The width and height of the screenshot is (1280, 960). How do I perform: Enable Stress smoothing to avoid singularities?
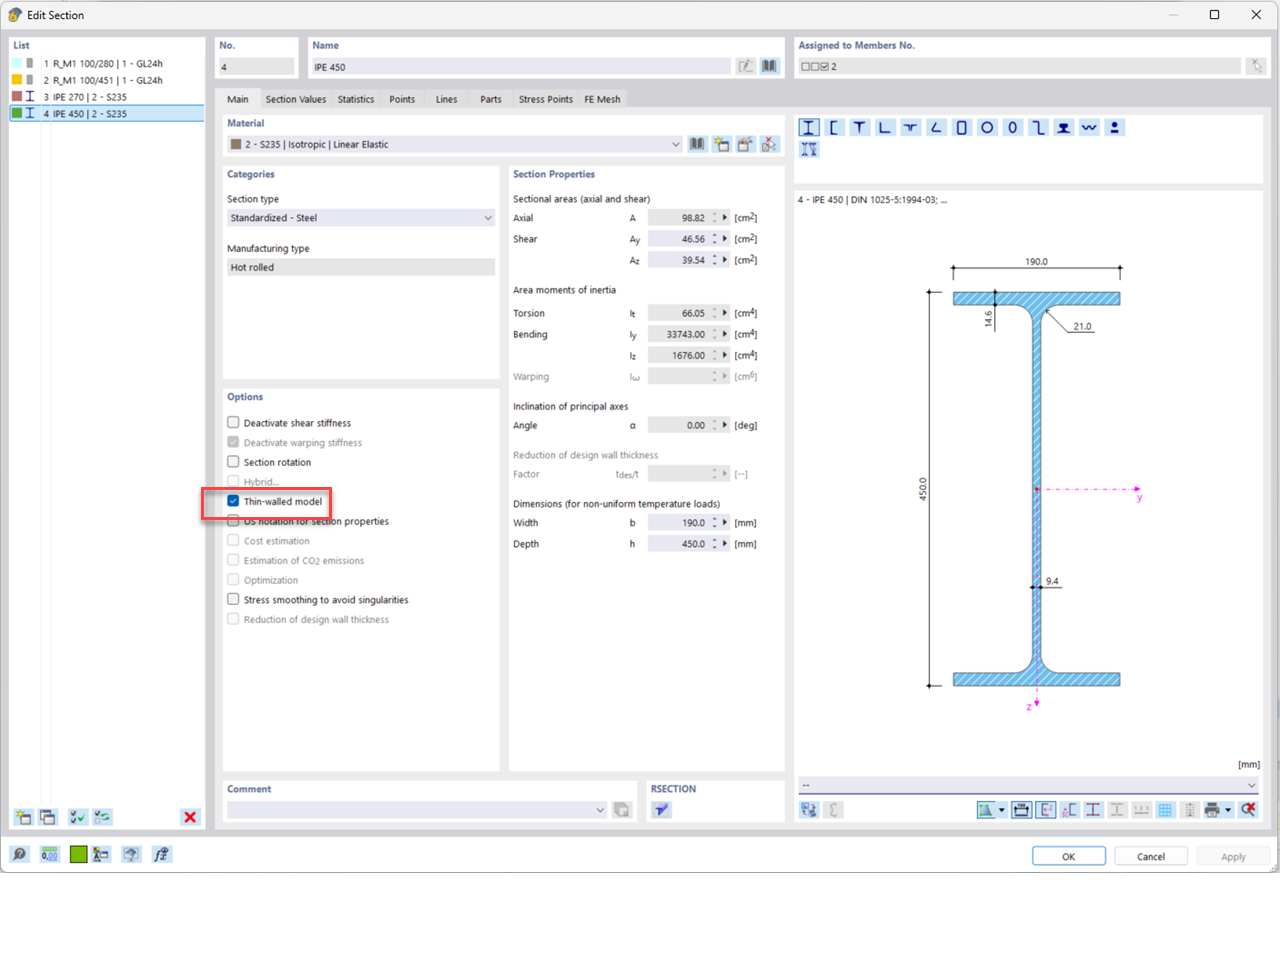point(233,600)
